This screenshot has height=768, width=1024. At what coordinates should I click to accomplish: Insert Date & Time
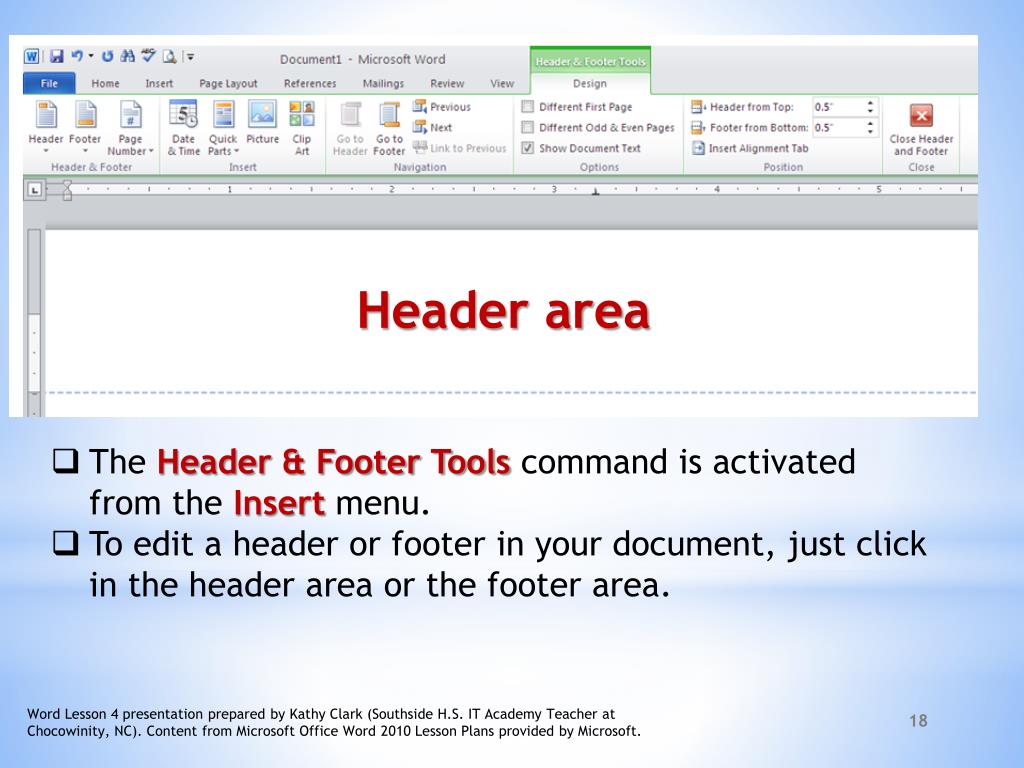(184, 128)
